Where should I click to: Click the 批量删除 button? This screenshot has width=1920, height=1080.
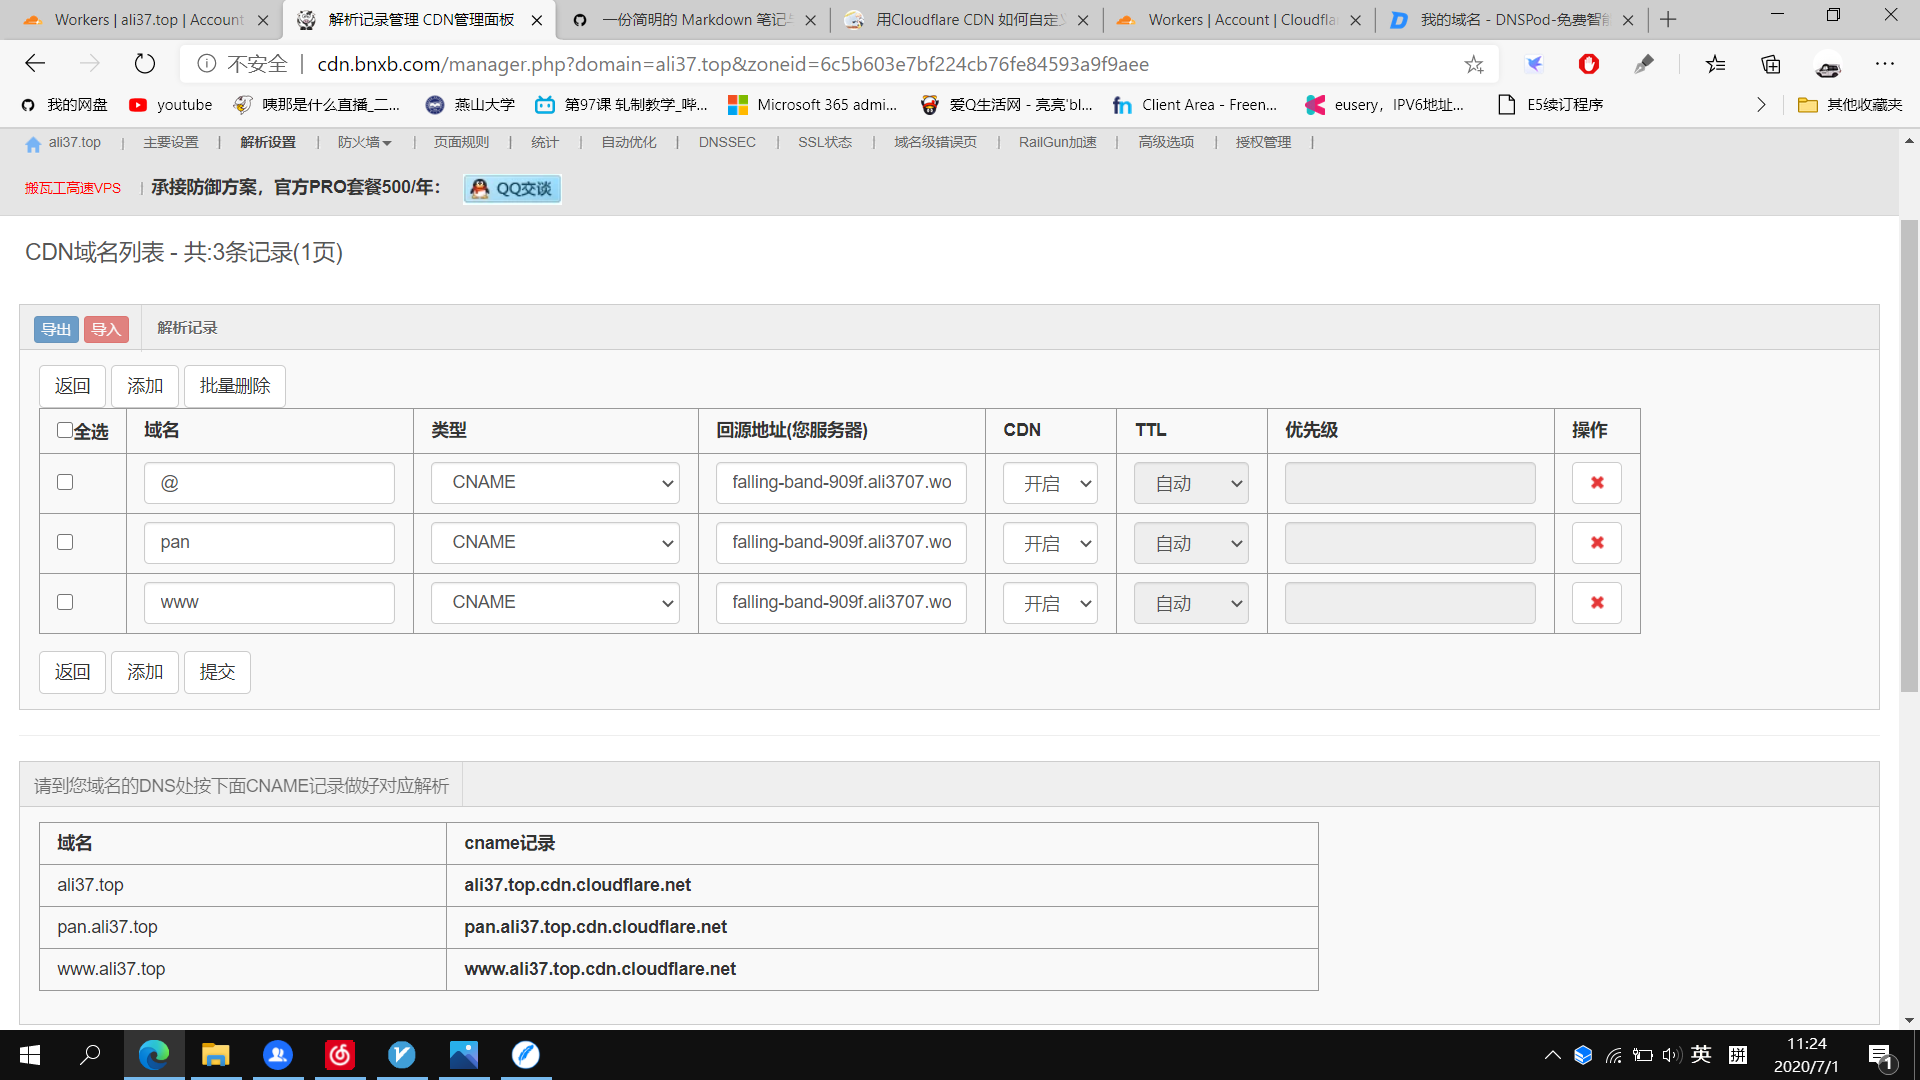click(234, 386)
